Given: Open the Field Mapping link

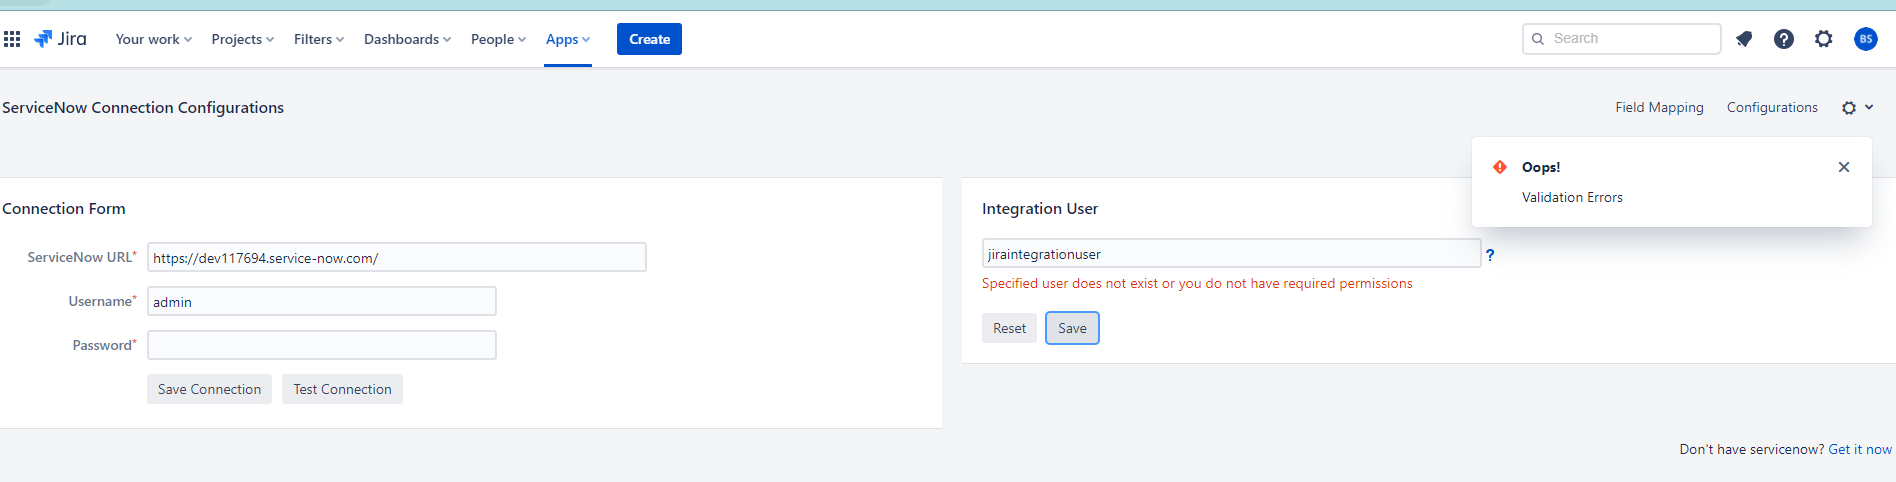Looking at the screenshot, I should (x=1659, y=107).
